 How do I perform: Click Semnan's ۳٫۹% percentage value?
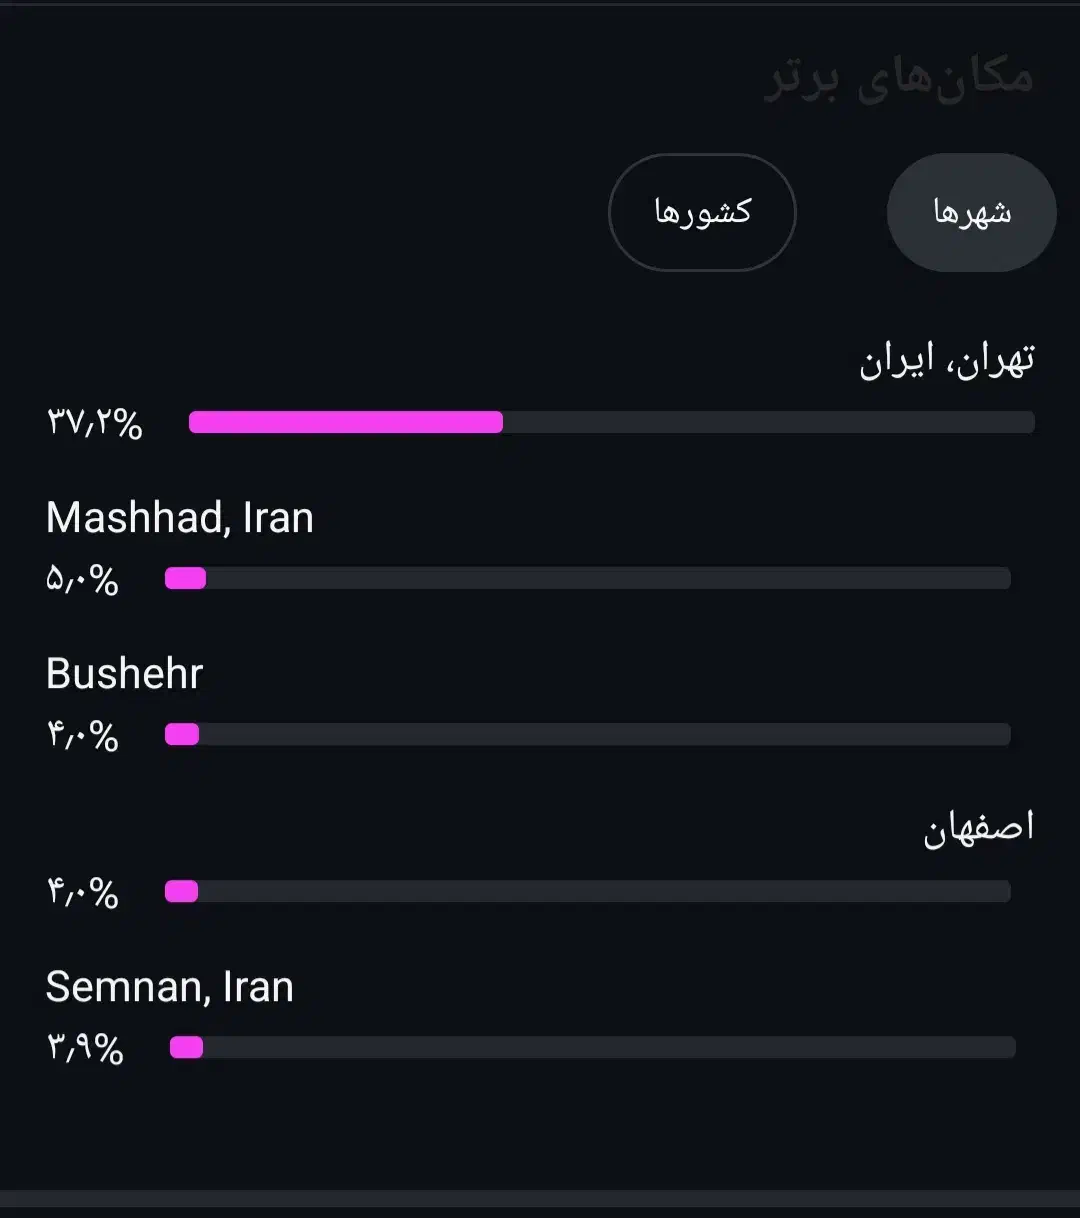coord(85,1049)
